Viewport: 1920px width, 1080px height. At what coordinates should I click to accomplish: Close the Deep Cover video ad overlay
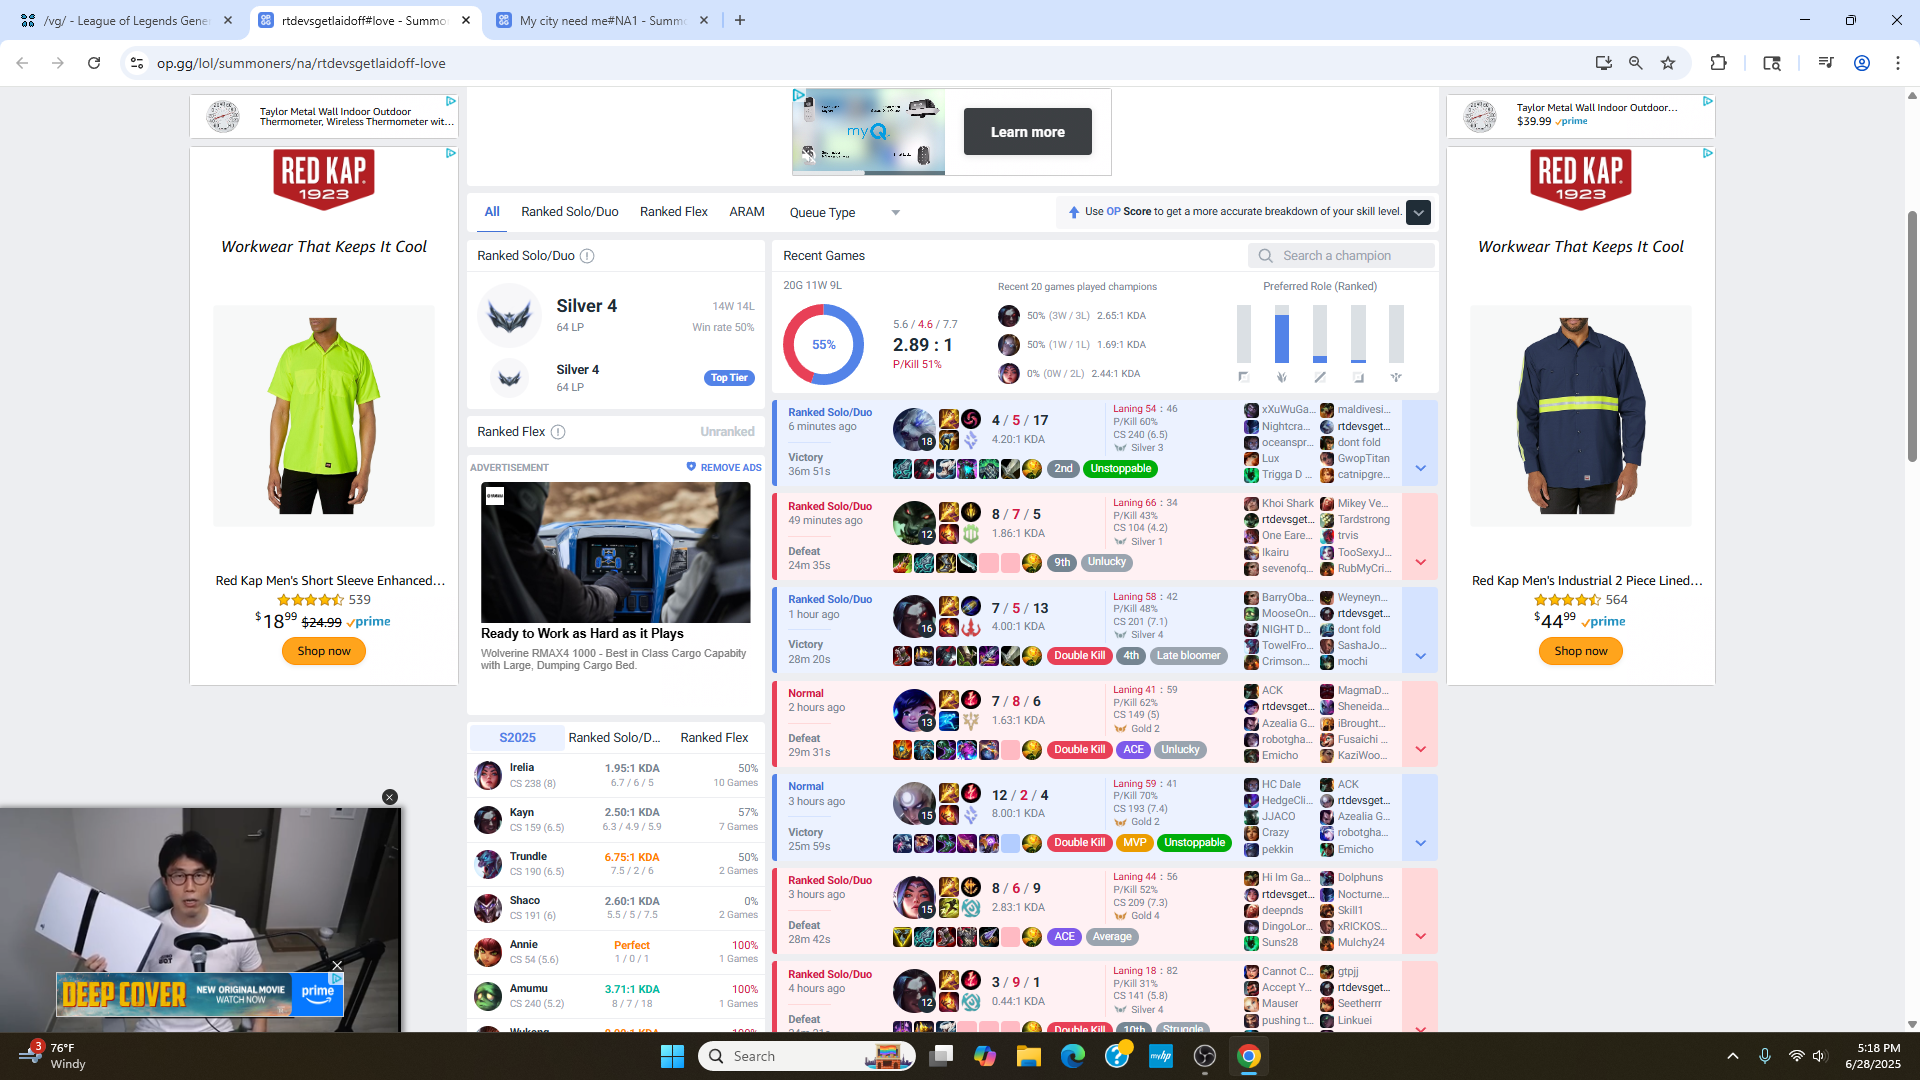click(x=337, y=966)
